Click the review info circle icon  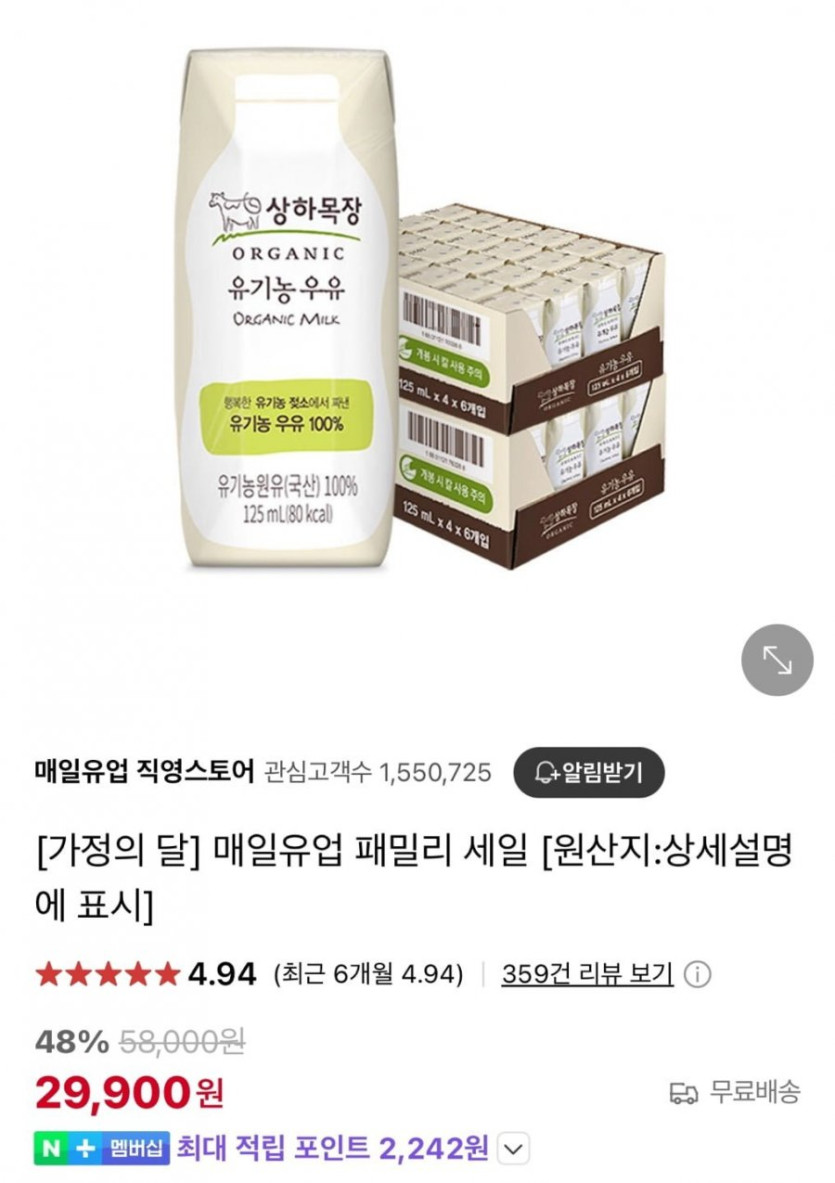697,975
